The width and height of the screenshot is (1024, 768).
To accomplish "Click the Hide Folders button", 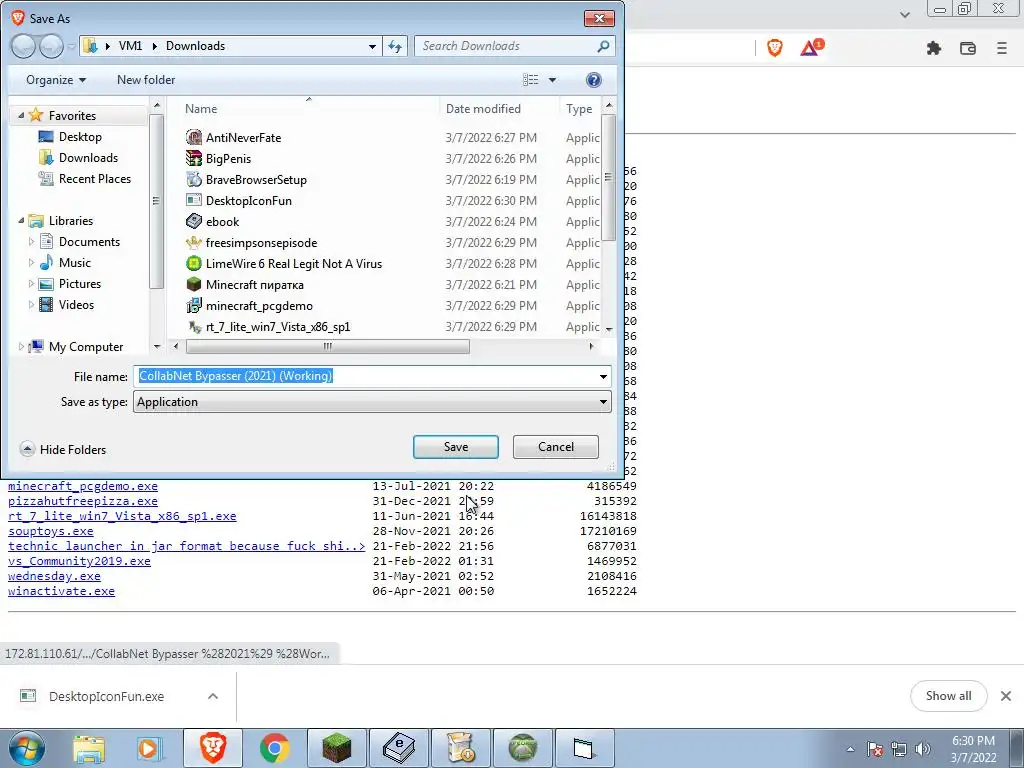I will 63,449.
